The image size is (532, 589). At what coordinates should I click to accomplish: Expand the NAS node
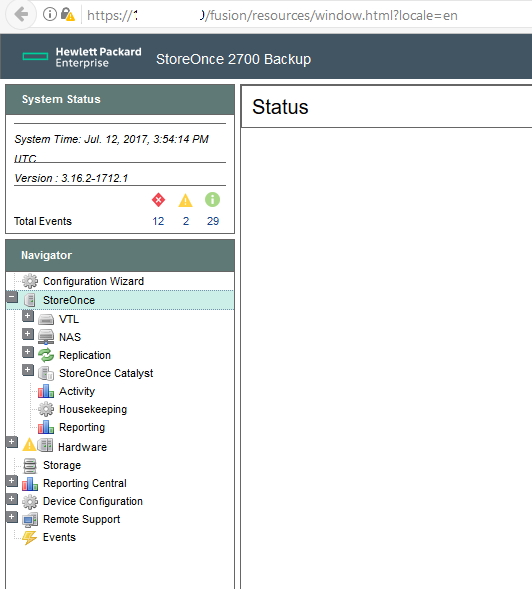click(x=28, y=334)
